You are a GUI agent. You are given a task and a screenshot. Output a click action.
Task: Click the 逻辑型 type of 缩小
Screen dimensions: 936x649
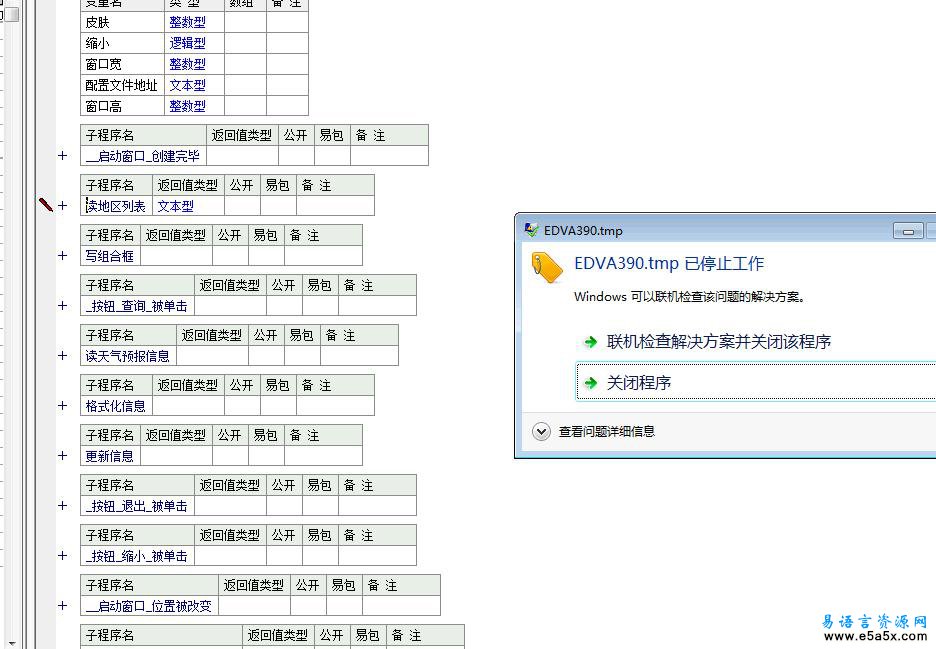(187, 44)
